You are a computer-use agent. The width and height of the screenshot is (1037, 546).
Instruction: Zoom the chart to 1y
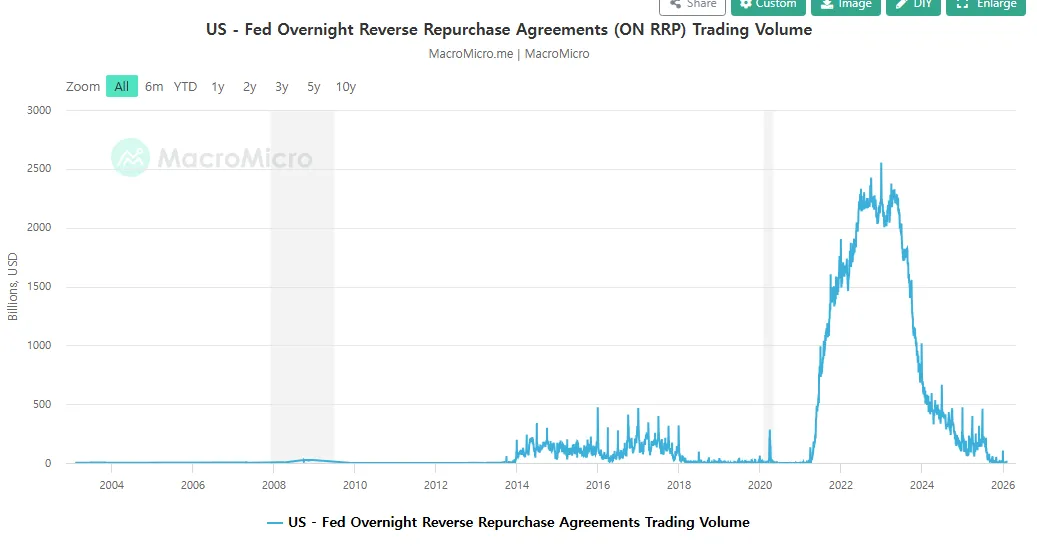(x=218, y=87)
